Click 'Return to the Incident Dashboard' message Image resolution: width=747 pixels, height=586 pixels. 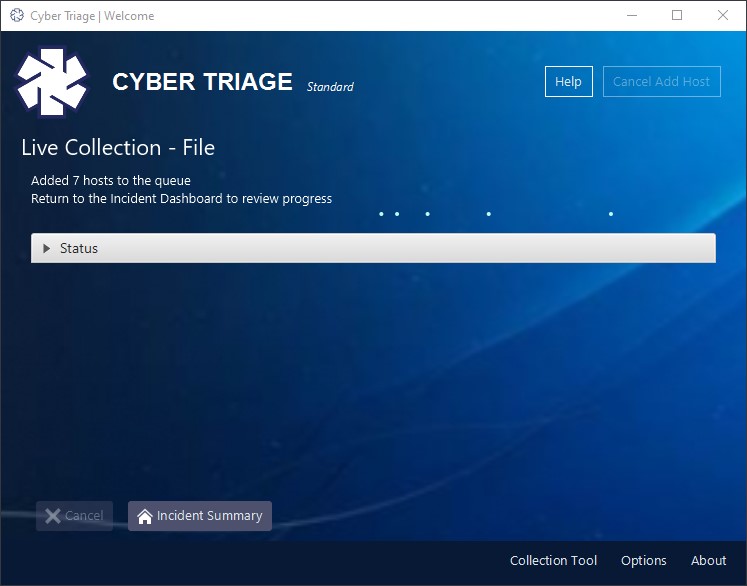181,199
